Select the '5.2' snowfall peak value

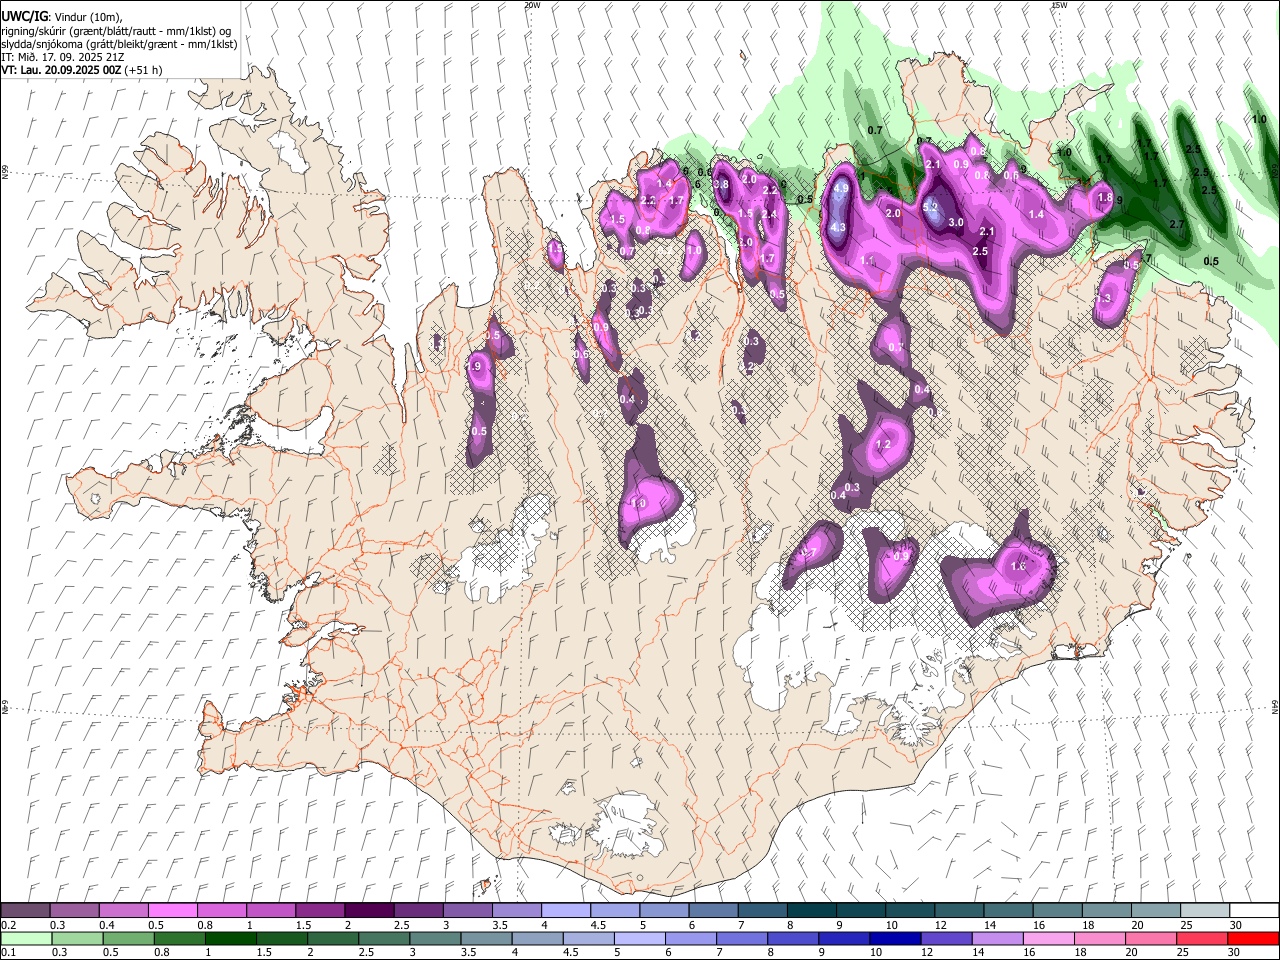tap(929, 208)
